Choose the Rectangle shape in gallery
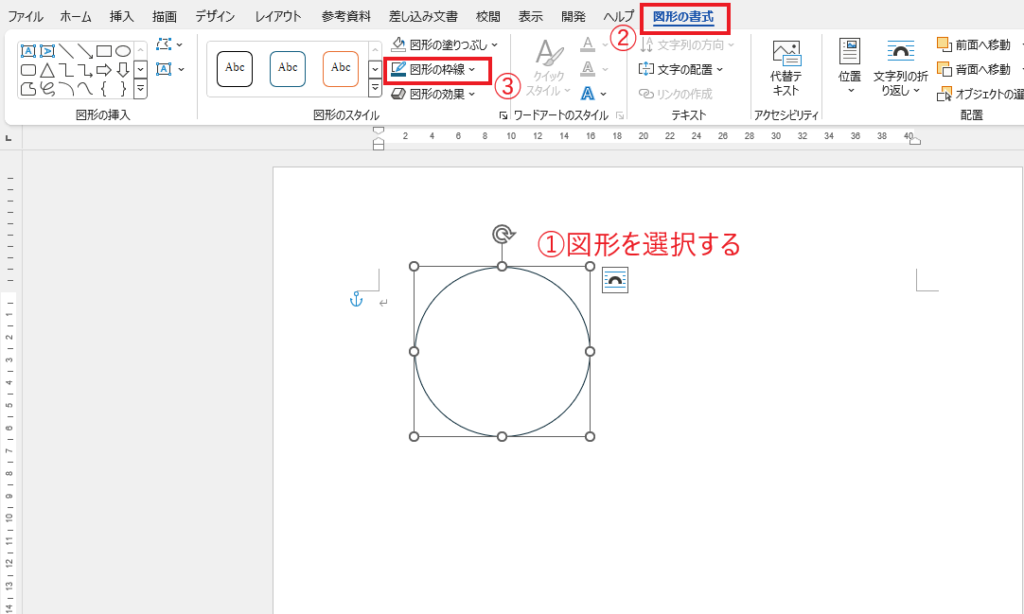The height and width of the screenshot is (614, 1024). click(104, 51)
